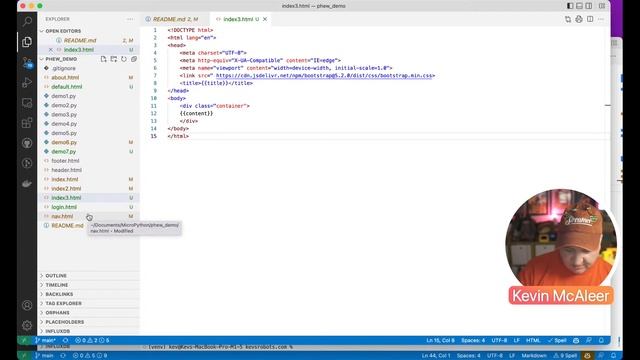The height and width of the screenshot is (360, 640).
Task: Split the editor right
Action: coord(590,19)
